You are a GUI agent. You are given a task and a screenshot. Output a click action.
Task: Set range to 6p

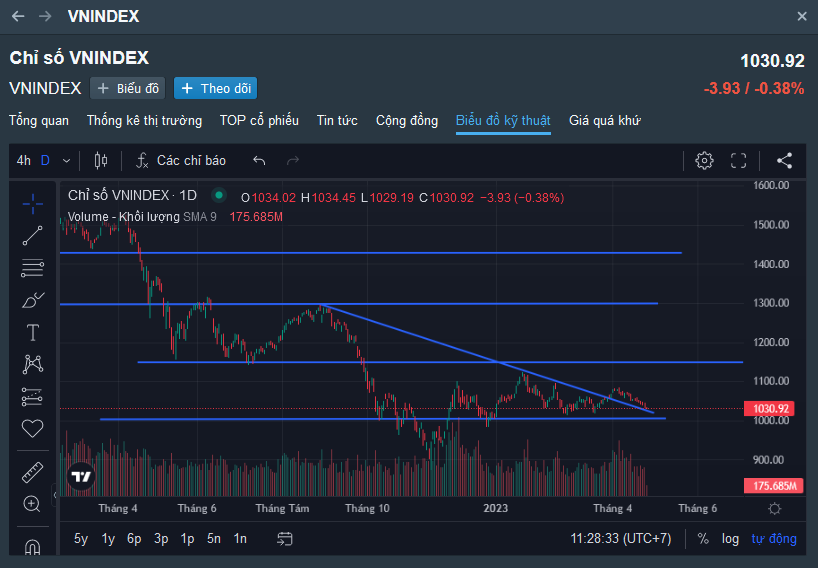point(134,538)
